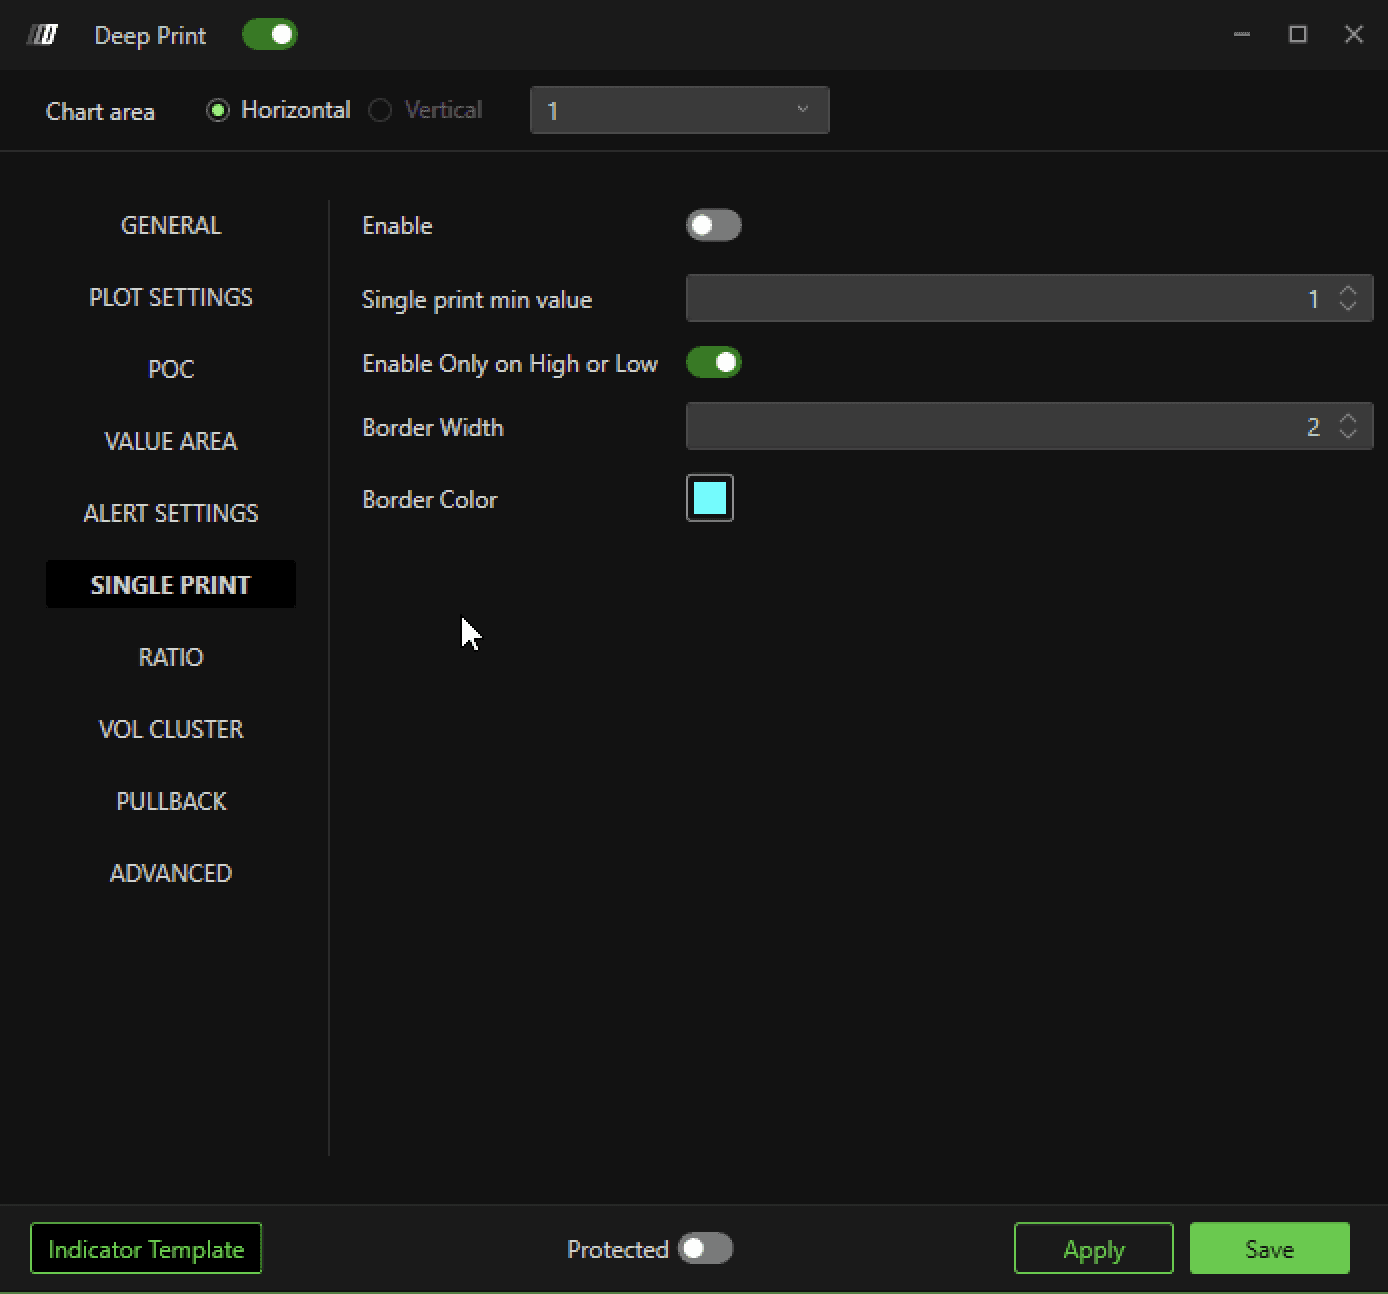Click the green Save button

click(1270, 1248)
